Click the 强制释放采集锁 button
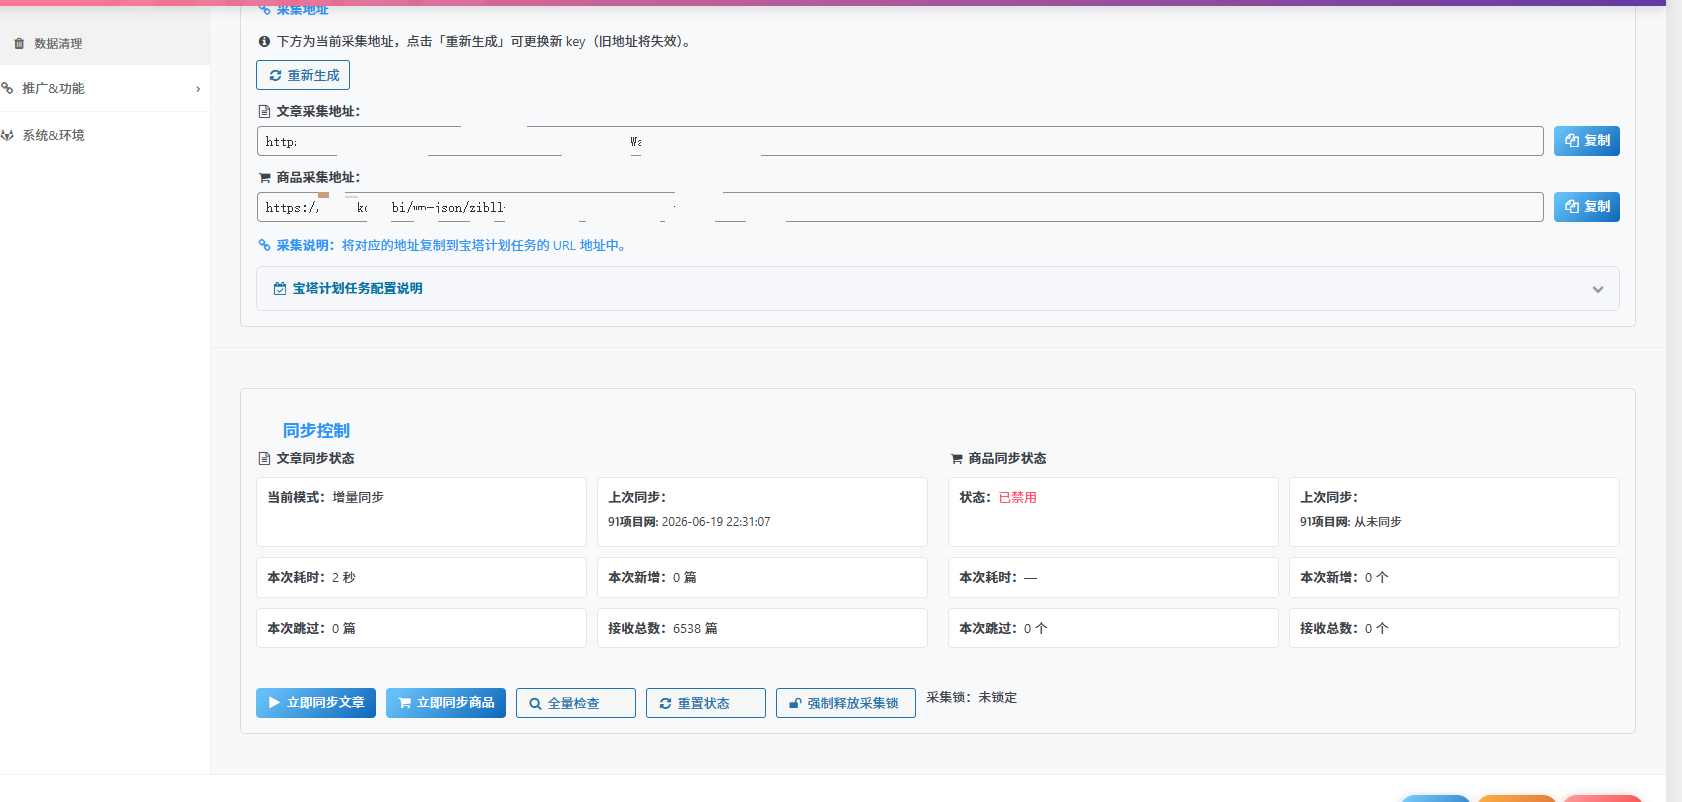The width and height of the screenshot is (1682, 802). pyautogui.click(x=846, y=703)
